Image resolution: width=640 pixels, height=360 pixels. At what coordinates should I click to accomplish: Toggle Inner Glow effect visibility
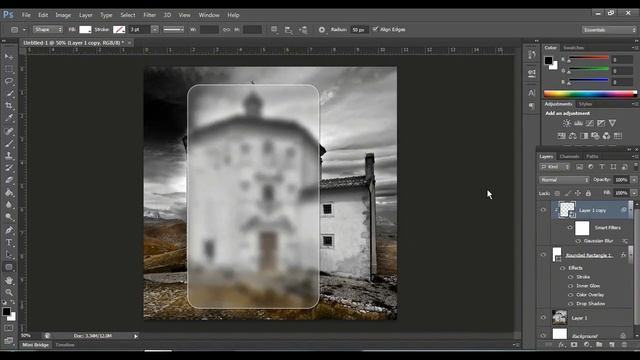[x=571, y=286]
